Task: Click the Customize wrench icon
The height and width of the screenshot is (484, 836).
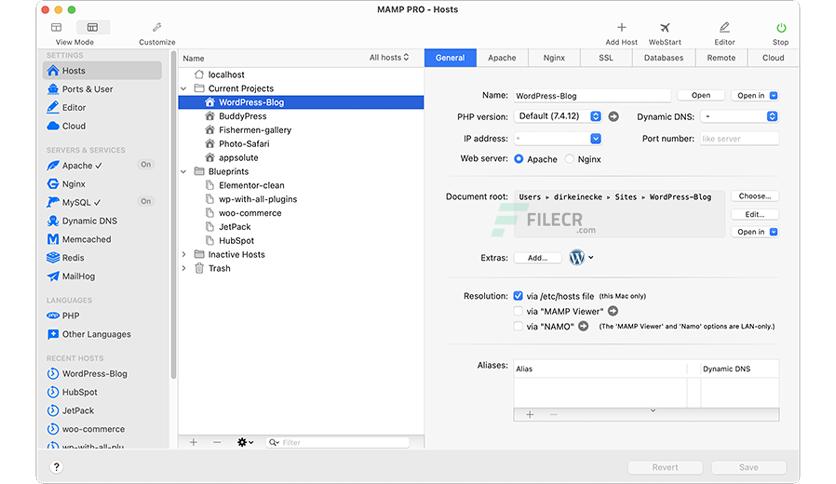Action: tap(157, 27)
